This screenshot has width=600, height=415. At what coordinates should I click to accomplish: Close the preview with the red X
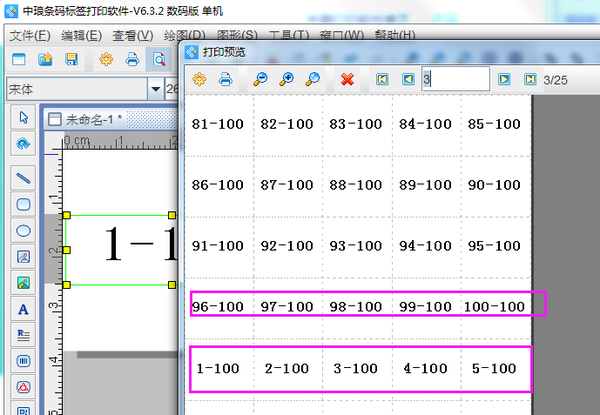tap(347, 79)
